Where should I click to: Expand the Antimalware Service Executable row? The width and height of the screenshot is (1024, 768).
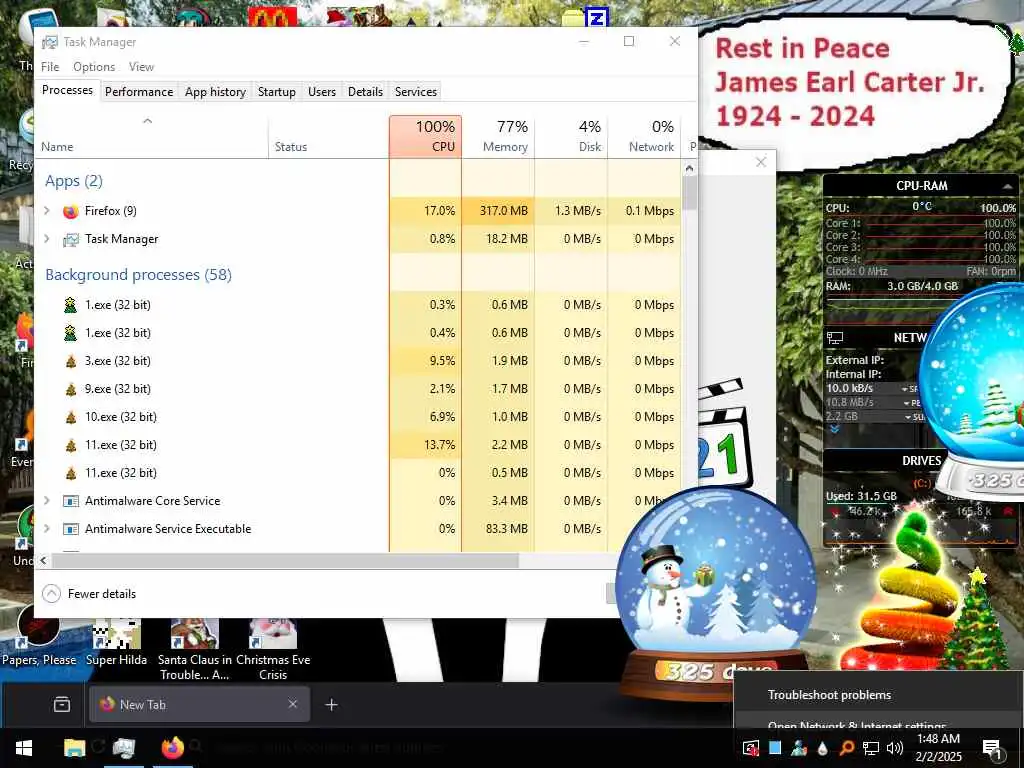46,528
